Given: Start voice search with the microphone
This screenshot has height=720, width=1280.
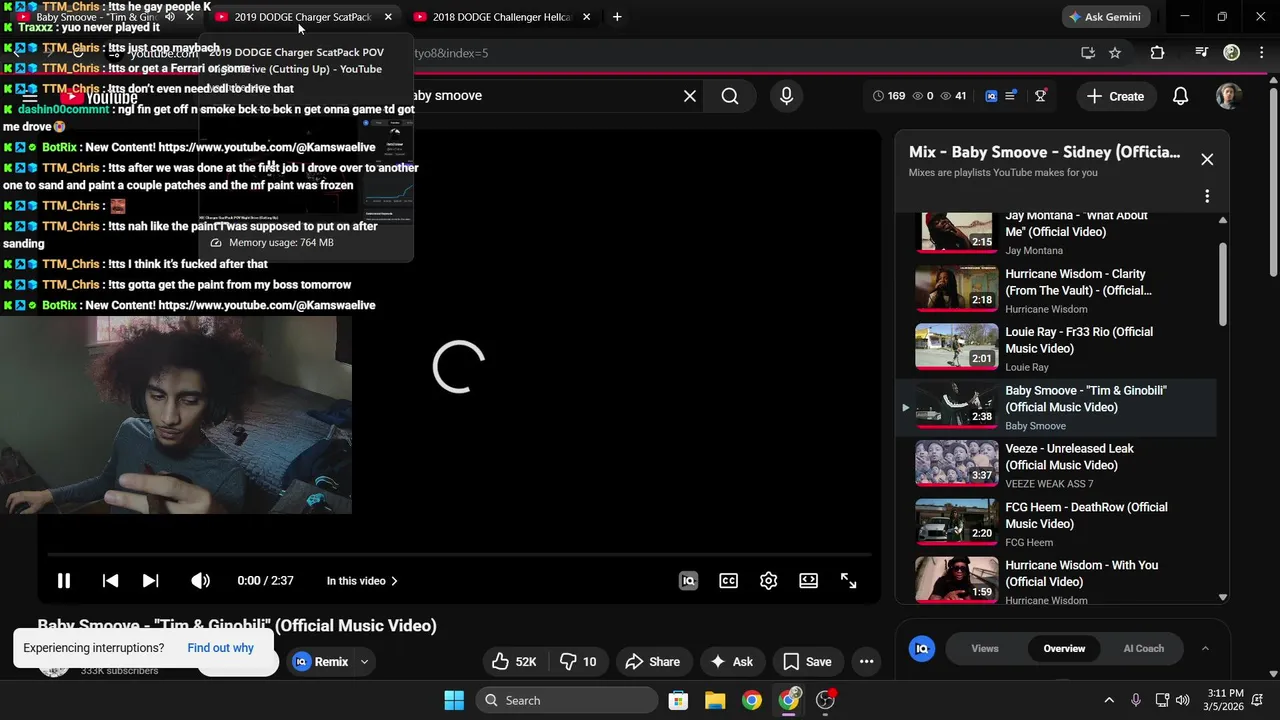Looking at the screenshot, I should pos(786,96).
